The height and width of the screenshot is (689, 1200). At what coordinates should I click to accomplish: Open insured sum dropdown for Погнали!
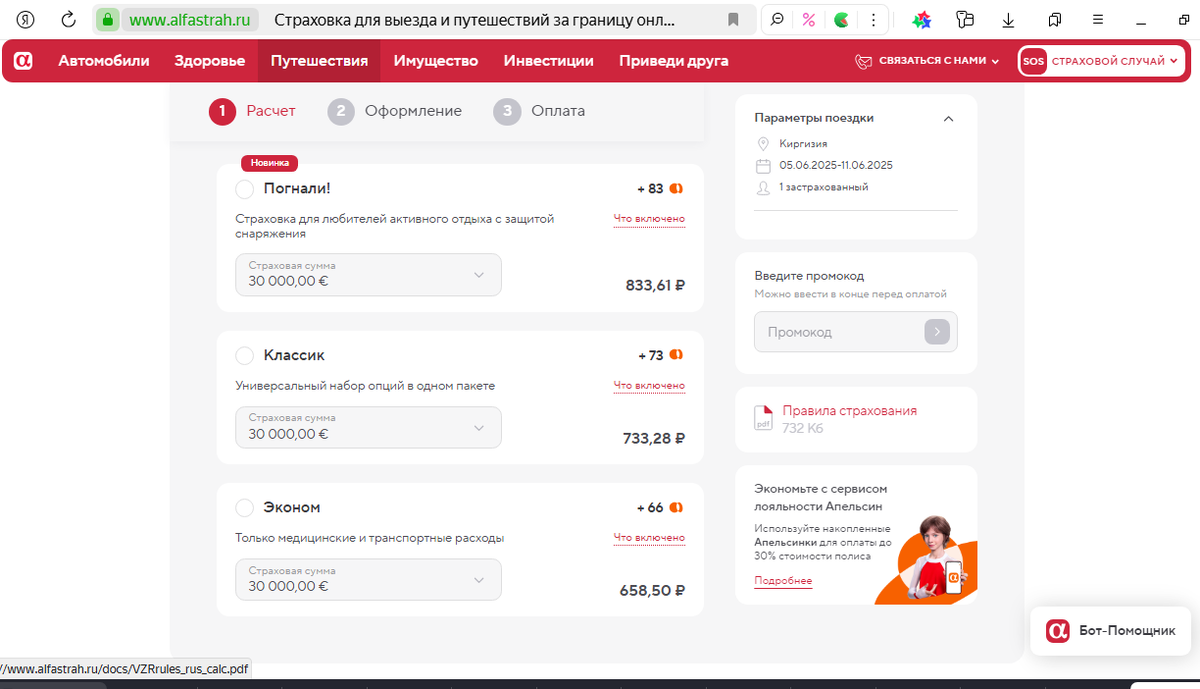pyautogui.click(x=368, y=275)
